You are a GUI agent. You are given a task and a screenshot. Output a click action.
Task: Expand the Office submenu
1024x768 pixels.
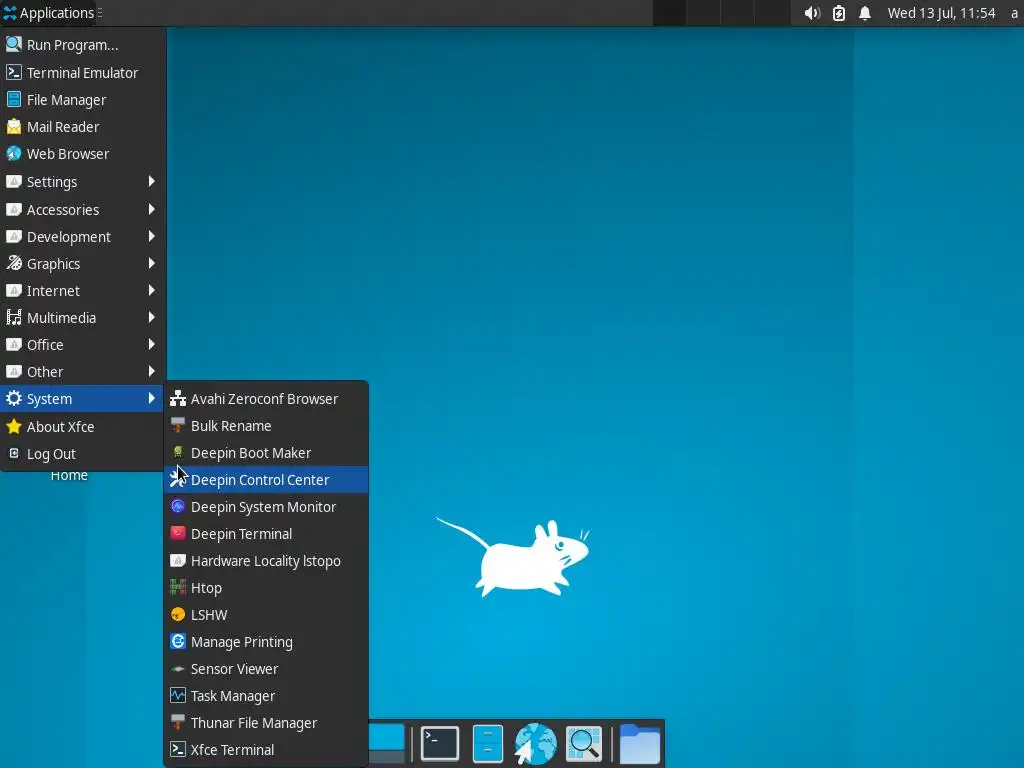82,345
